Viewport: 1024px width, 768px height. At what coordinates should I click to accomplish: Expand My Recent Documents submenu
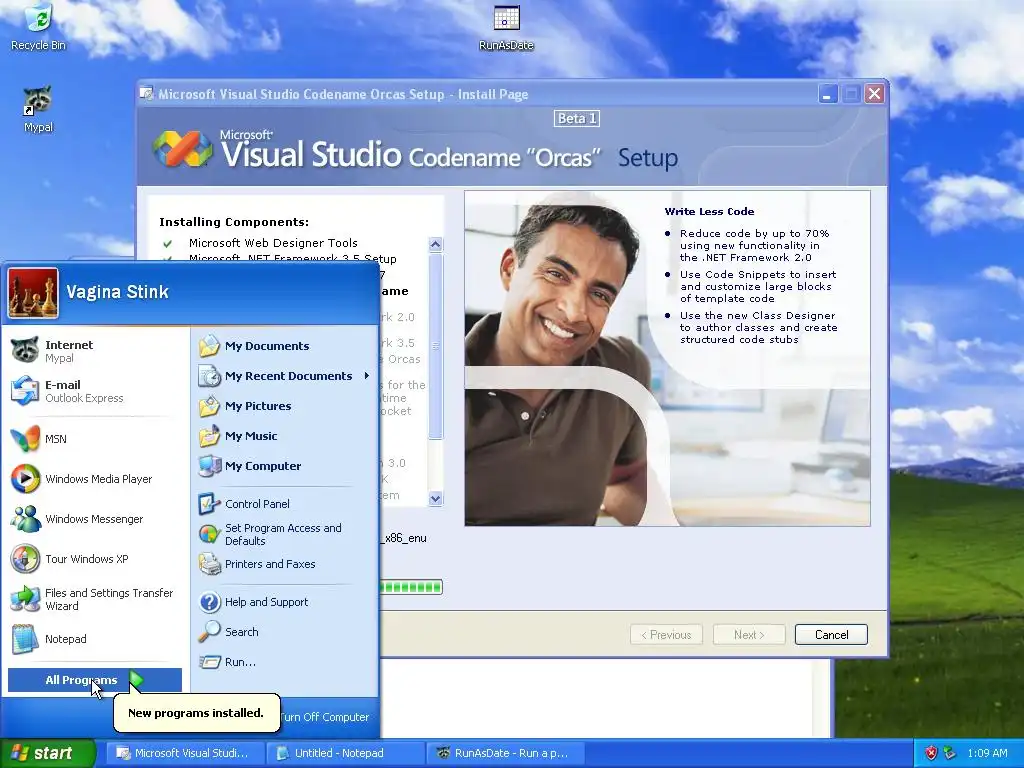tap(283, 376)
